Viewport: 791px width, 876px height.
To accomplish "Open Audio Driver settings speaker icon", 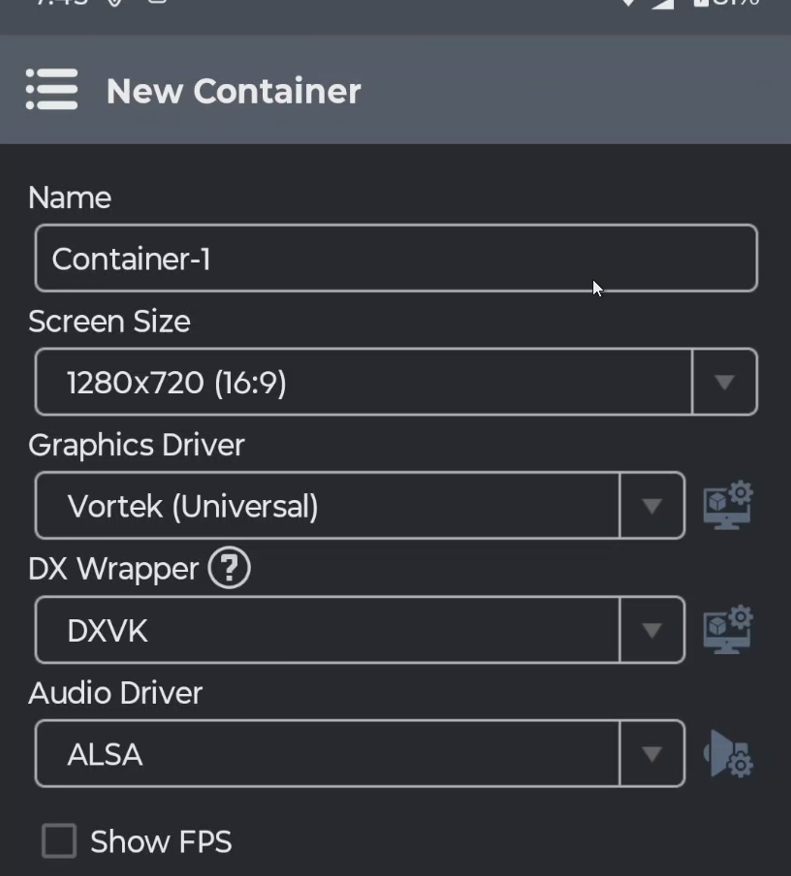I will pyautogui.click(x=728, y=754).
